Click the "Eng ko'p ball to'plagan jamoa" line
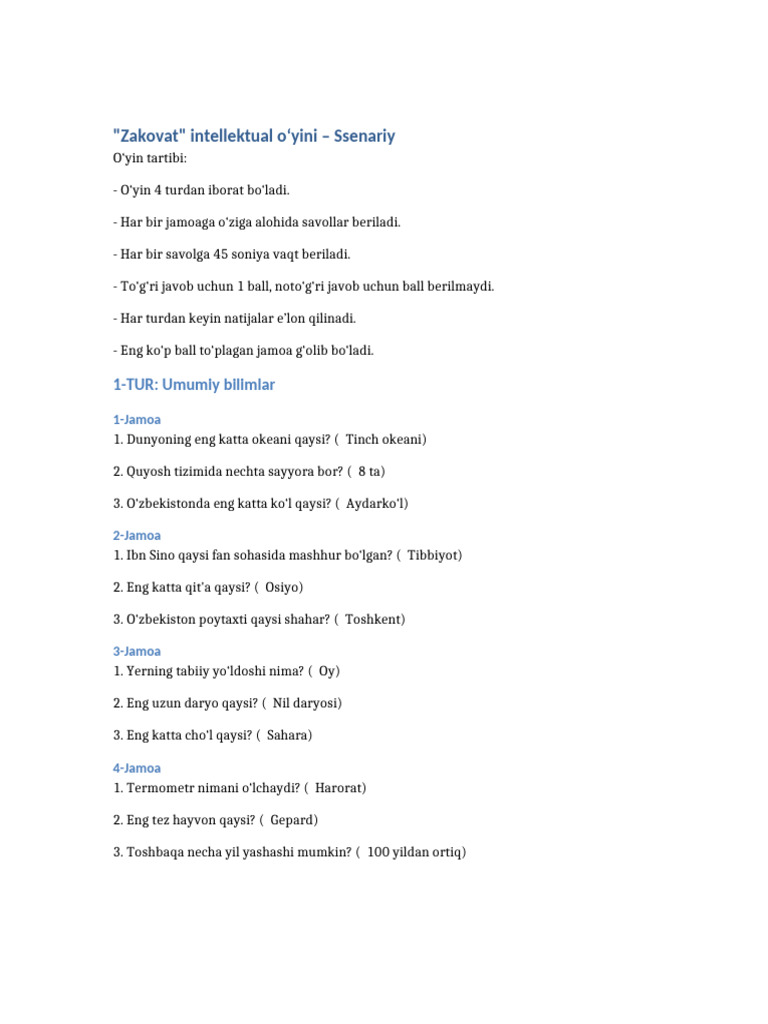The image size is (768, 1024). (x=243, y=350)
